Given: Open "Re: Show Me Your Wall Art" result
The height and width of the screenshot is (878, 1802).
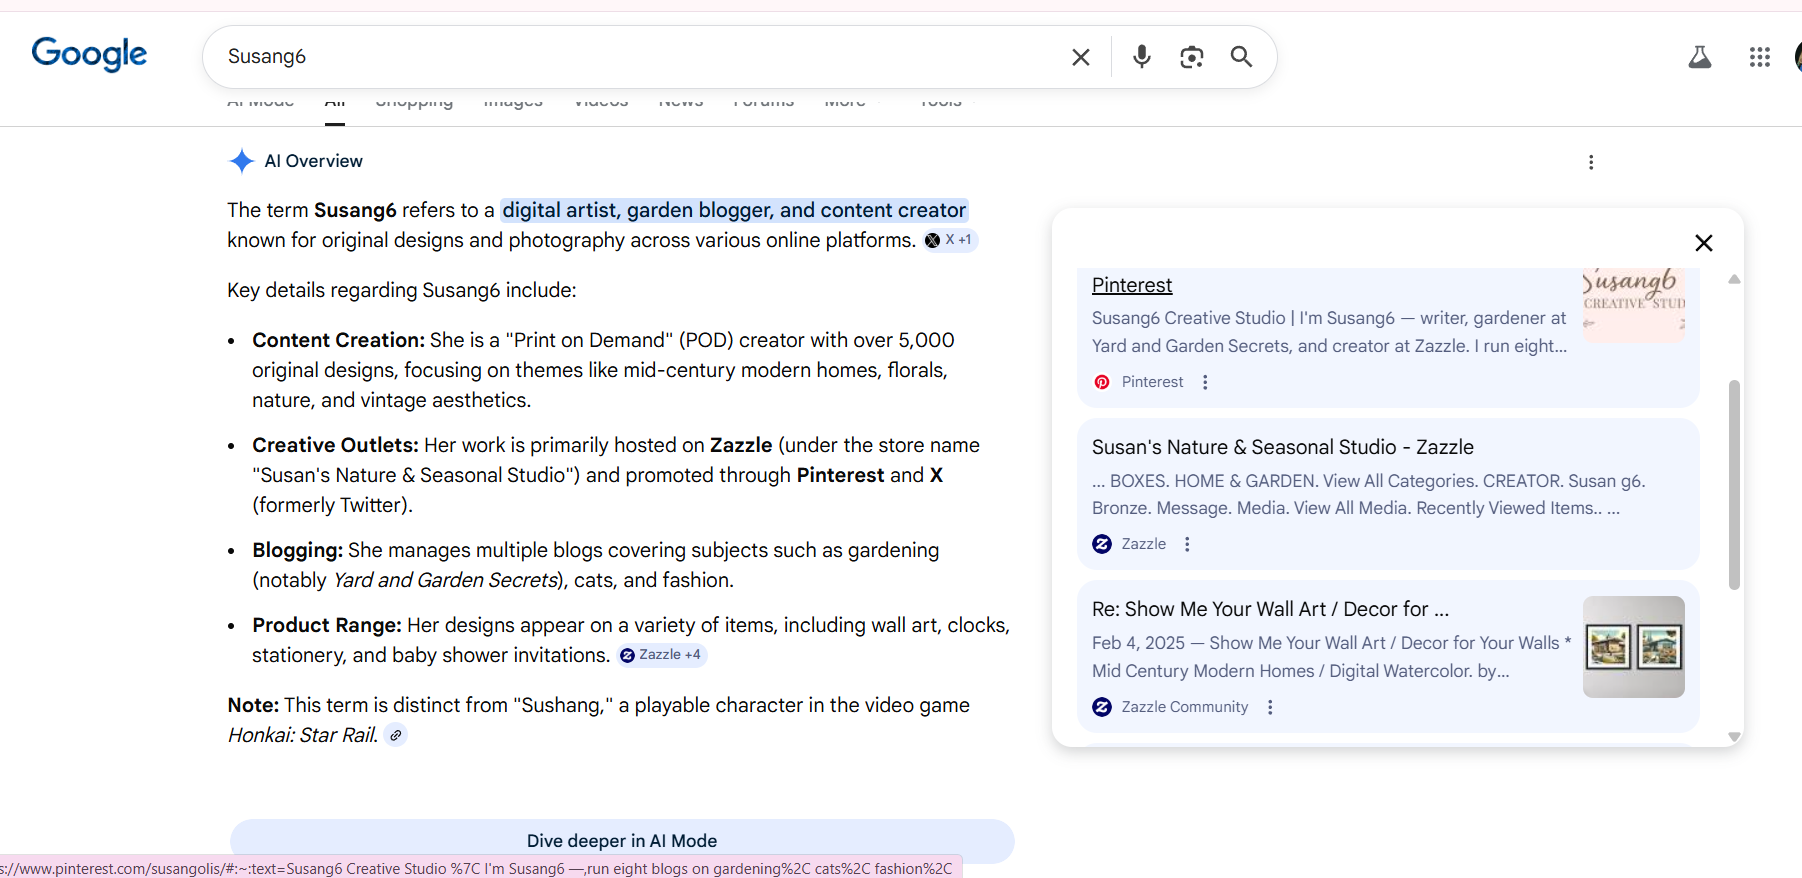Looking at the screenshot, I should click(x=1270, y=609).
